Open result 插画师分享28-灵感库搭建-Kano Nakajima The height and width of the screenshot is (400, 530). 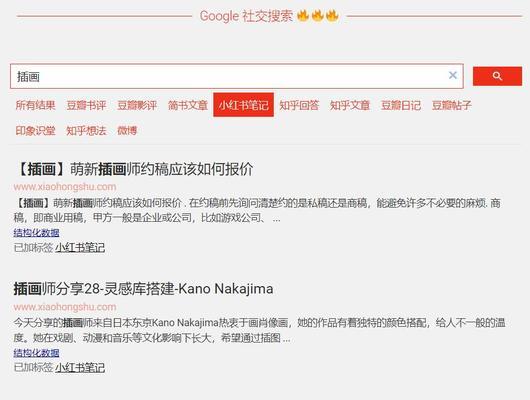pos(143,289)
